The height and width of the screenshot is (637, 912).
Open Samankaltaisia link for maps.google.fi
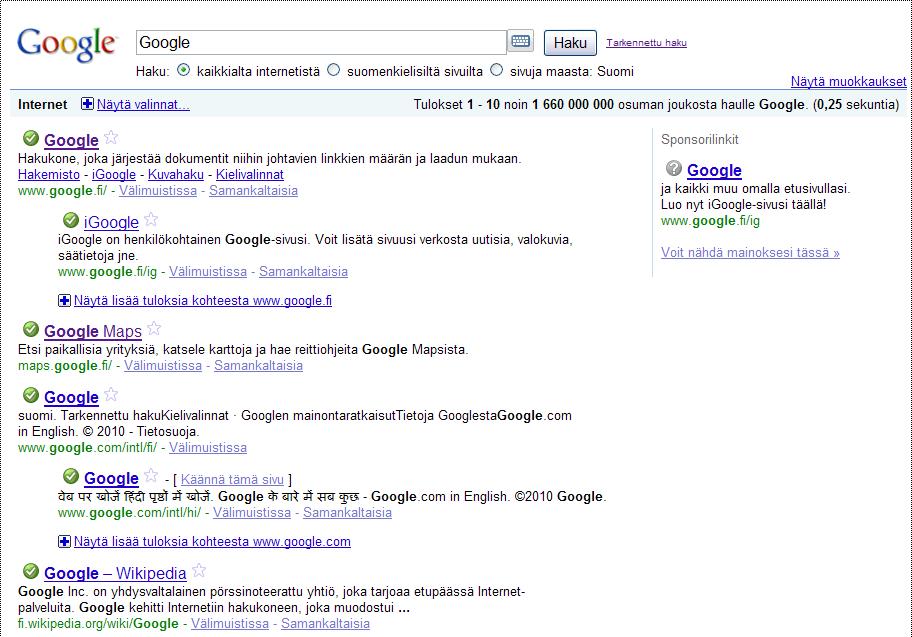258,366
